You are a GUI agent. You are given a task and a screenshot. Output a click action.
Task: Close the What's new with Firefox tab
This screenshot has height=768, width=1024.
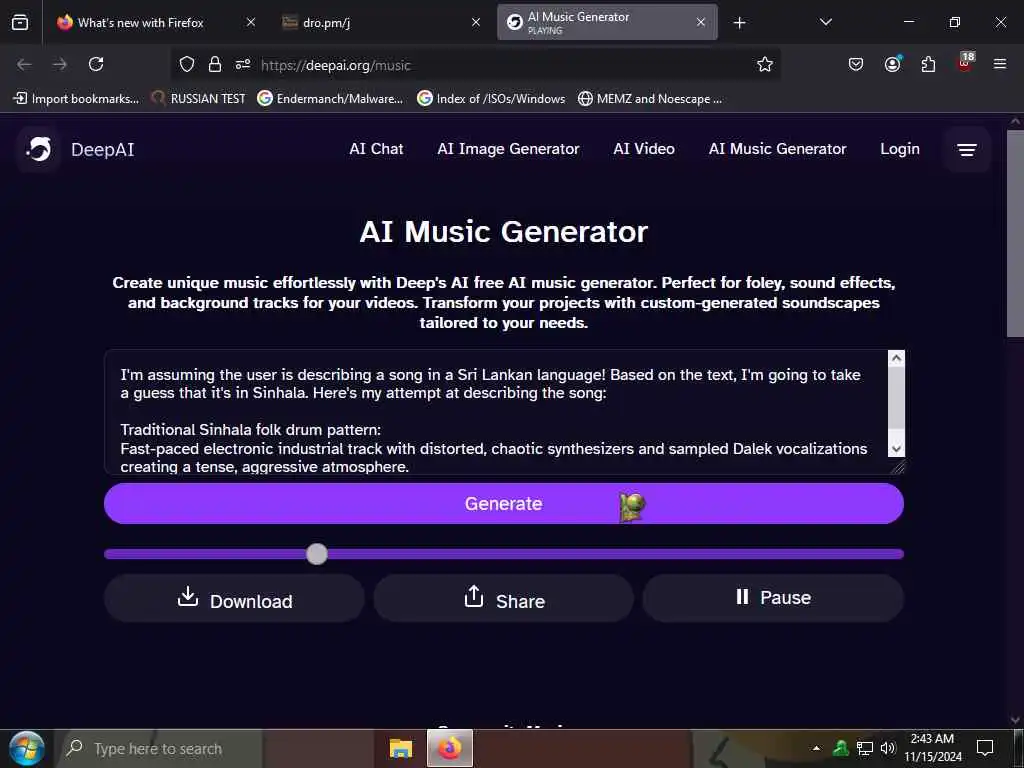pos(251,22)
